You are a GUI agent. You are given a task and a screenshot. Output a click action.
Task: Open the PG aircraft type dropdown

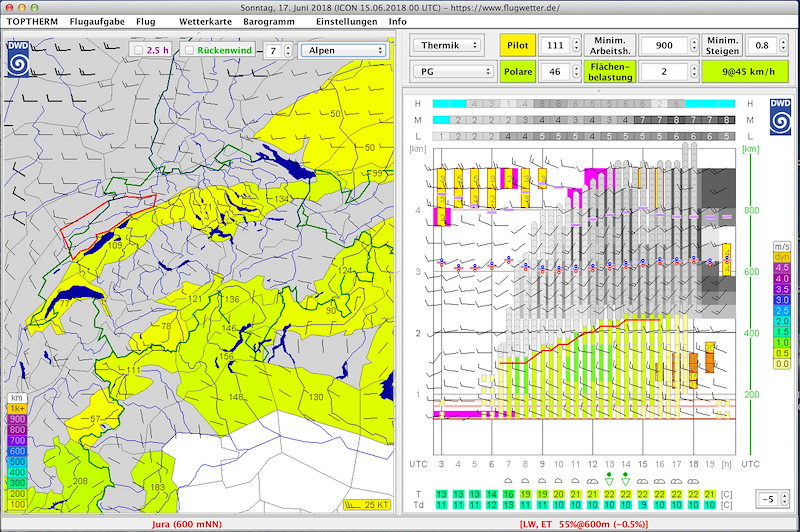coord(454,71)
